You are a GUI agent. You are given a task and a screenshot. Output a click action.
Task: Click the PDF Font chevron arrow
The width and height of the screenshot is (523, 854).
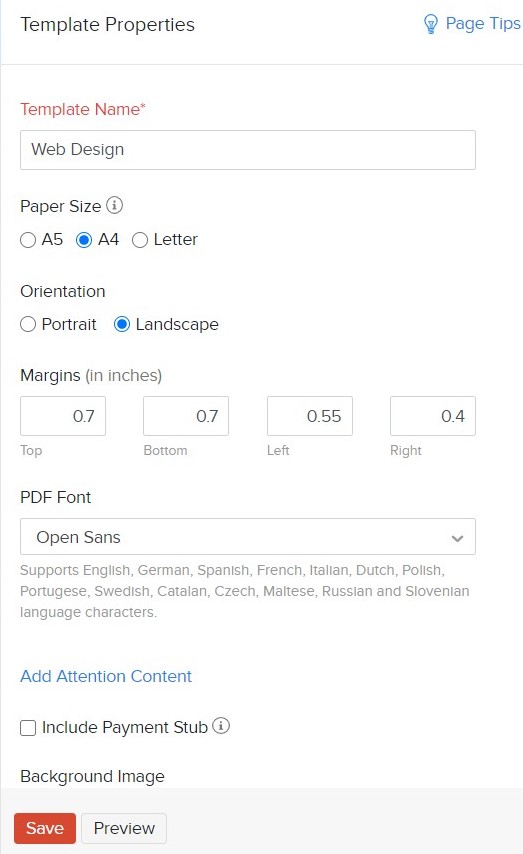pyautogui.click(x=457, y=538)
